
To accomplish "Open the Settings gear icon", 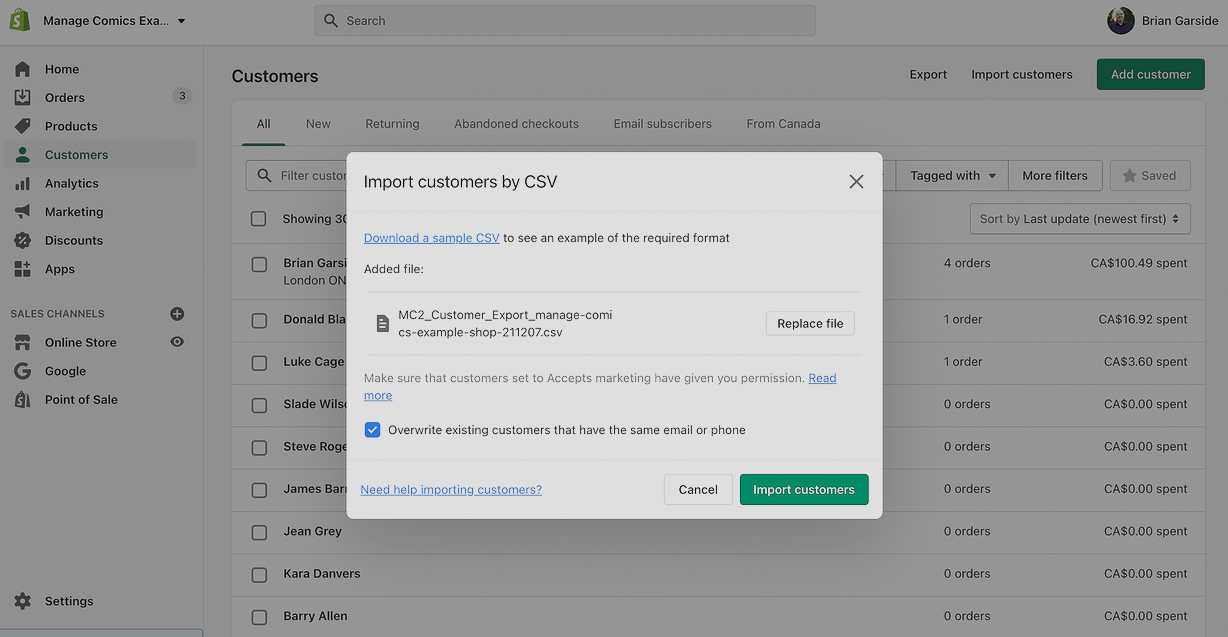I will coord(22,601).
